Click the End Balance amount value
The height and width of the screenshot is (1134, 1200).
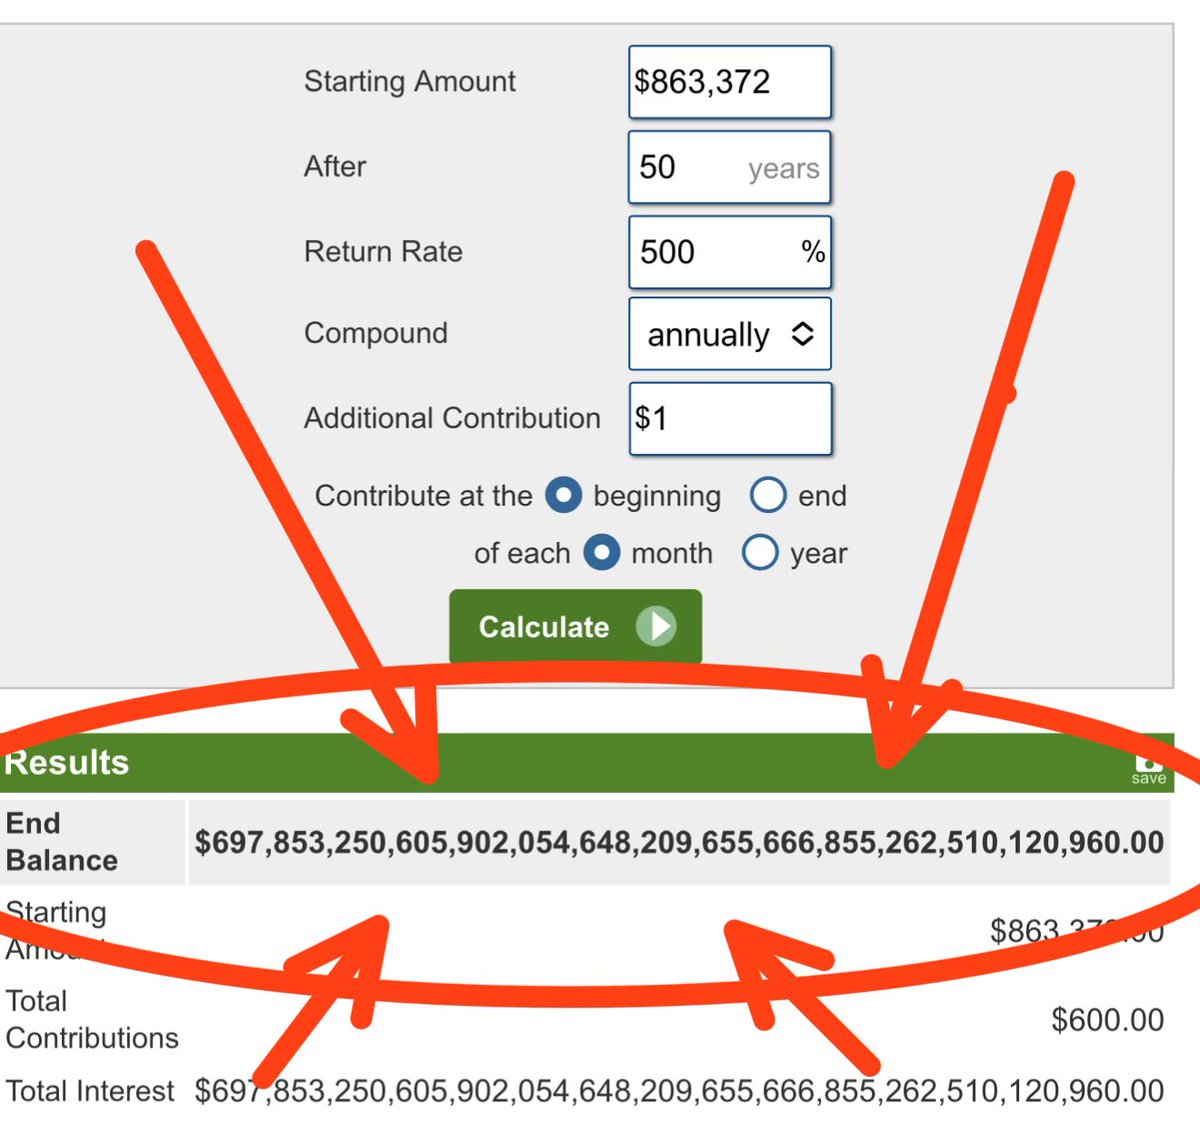(x=679, y=842)
